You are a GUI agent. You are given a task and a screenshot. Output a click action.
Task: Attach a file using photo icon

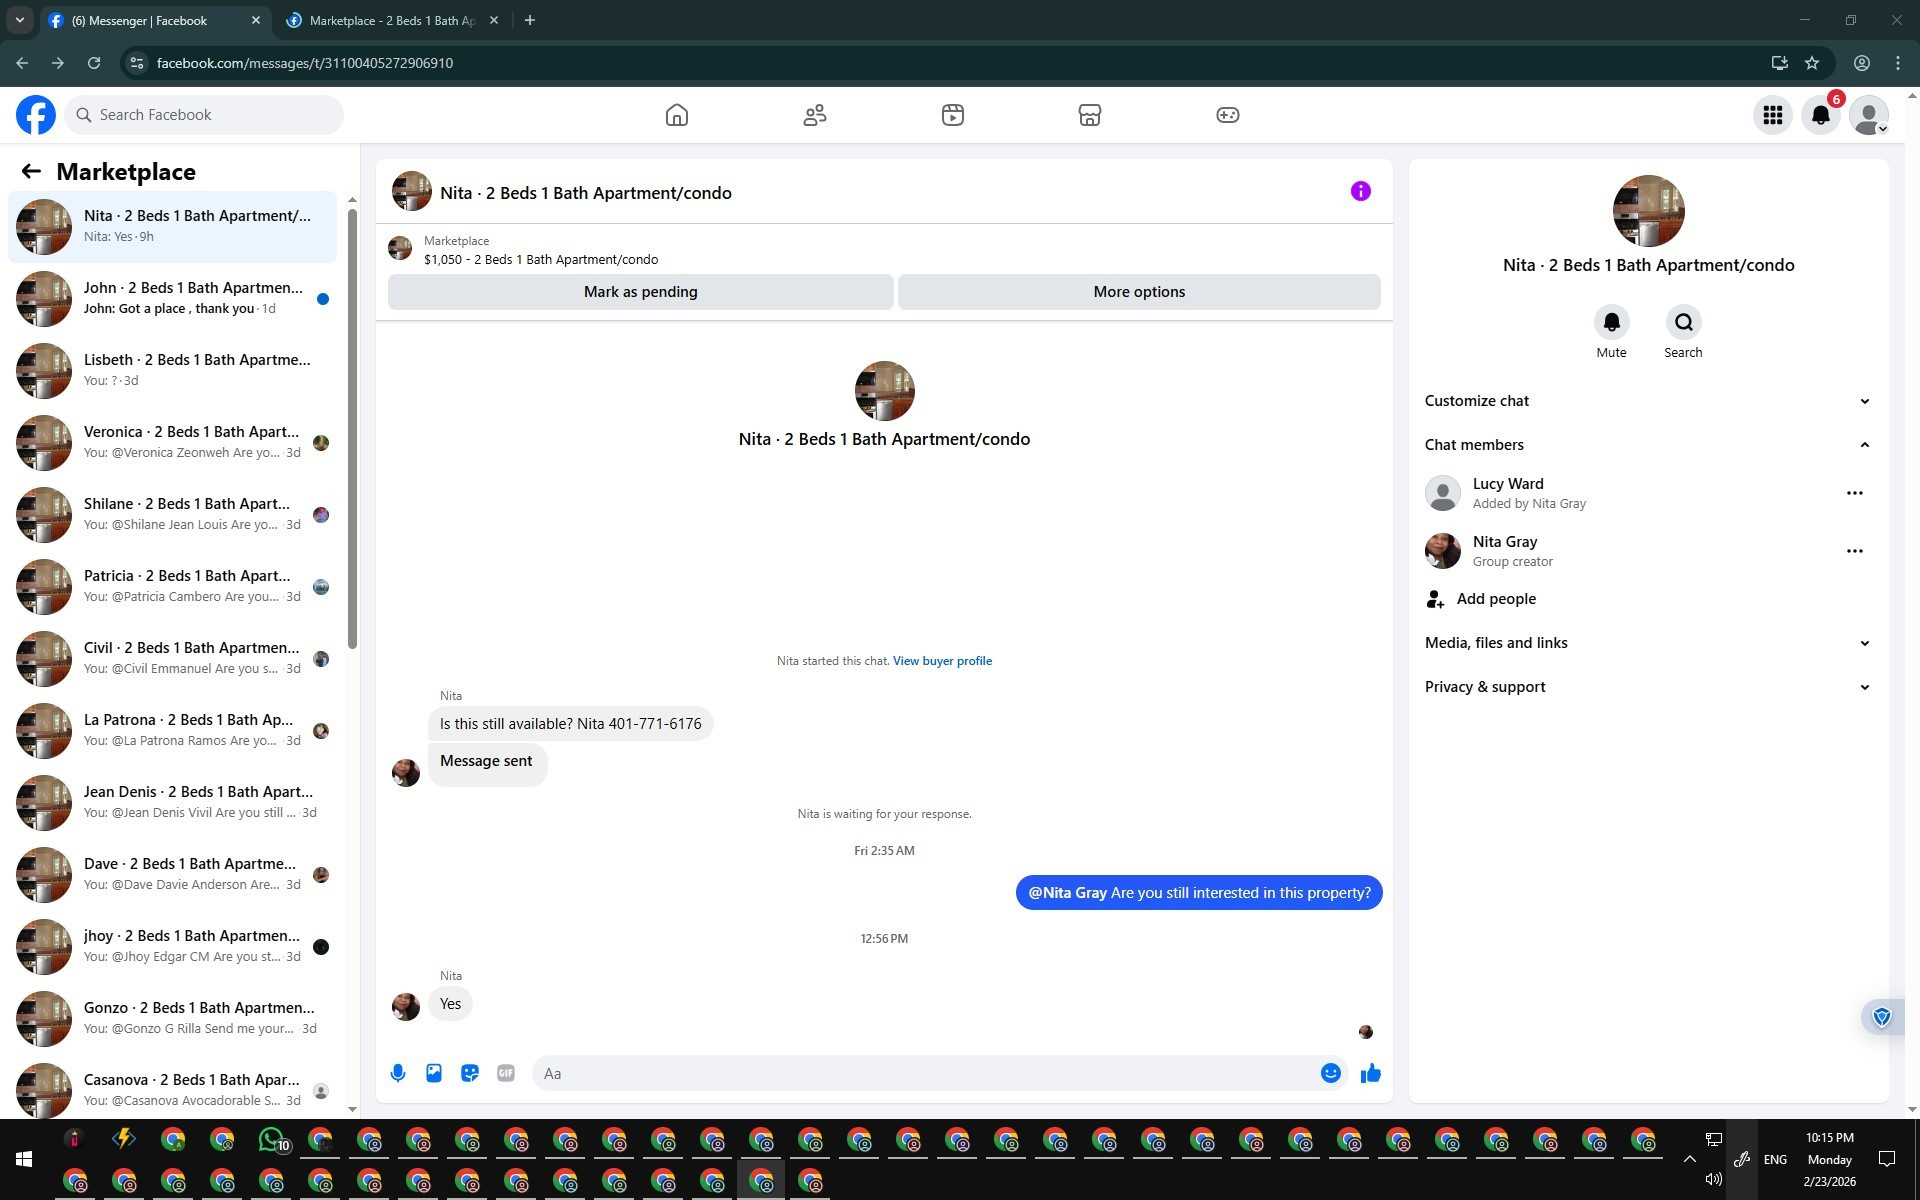pos(434,1073)
